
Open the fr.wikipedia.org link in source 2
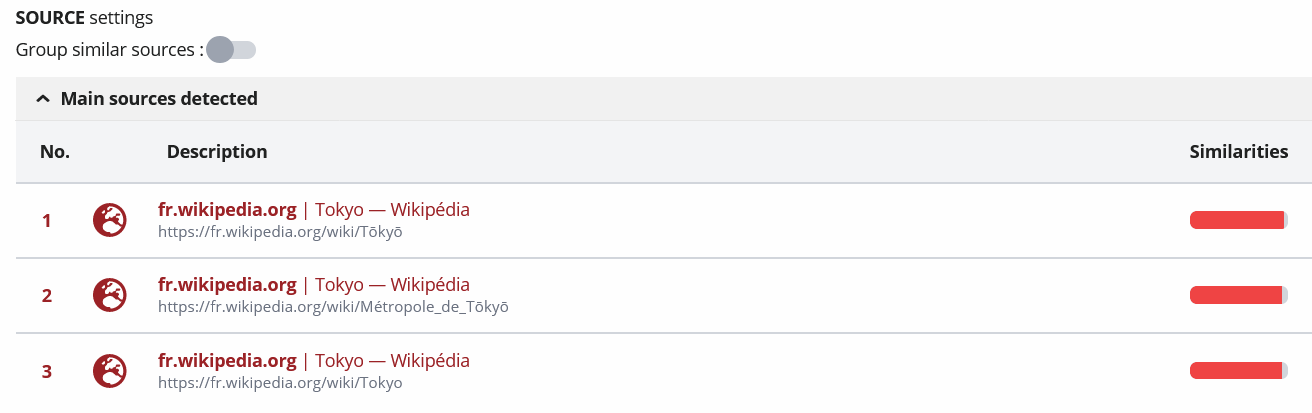tap(227, 285)
